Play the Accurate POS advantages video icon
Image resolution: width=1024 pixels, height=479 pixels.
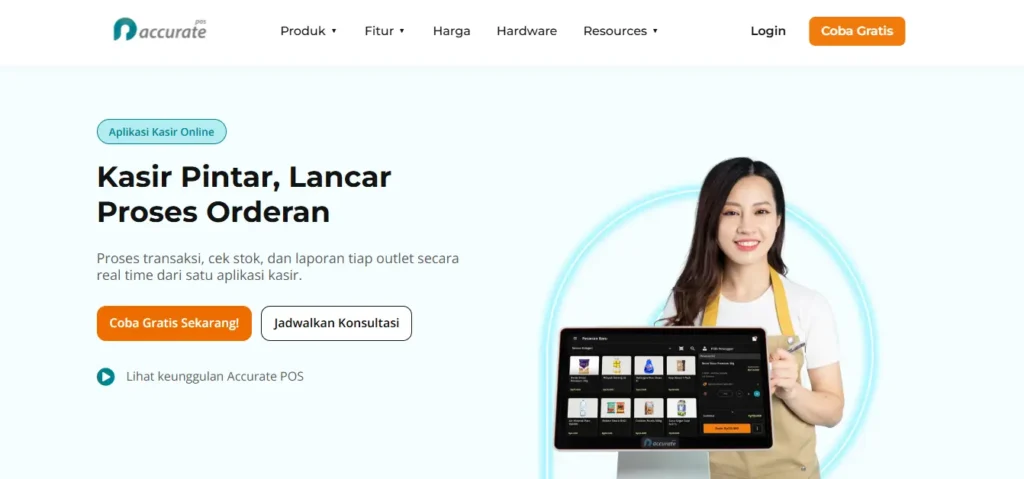tap(106, 377)
